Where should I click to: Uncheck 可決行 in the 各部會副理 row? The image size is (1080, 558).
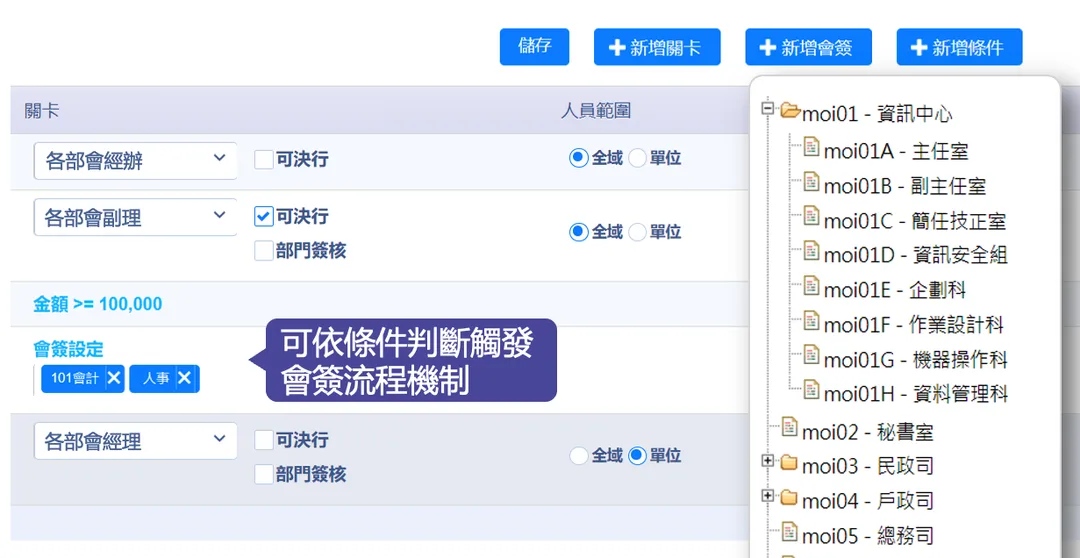coord(264,216)
